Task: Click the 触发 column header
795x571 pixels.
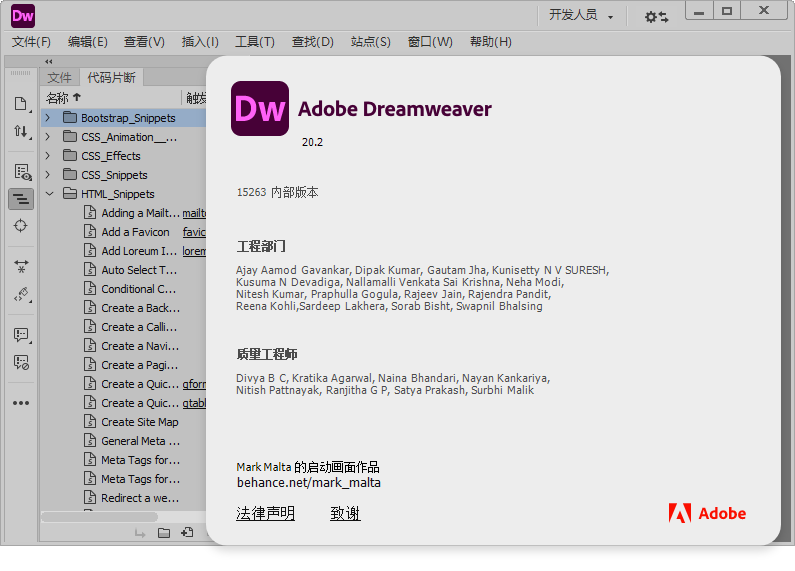Action: (195, 97)
